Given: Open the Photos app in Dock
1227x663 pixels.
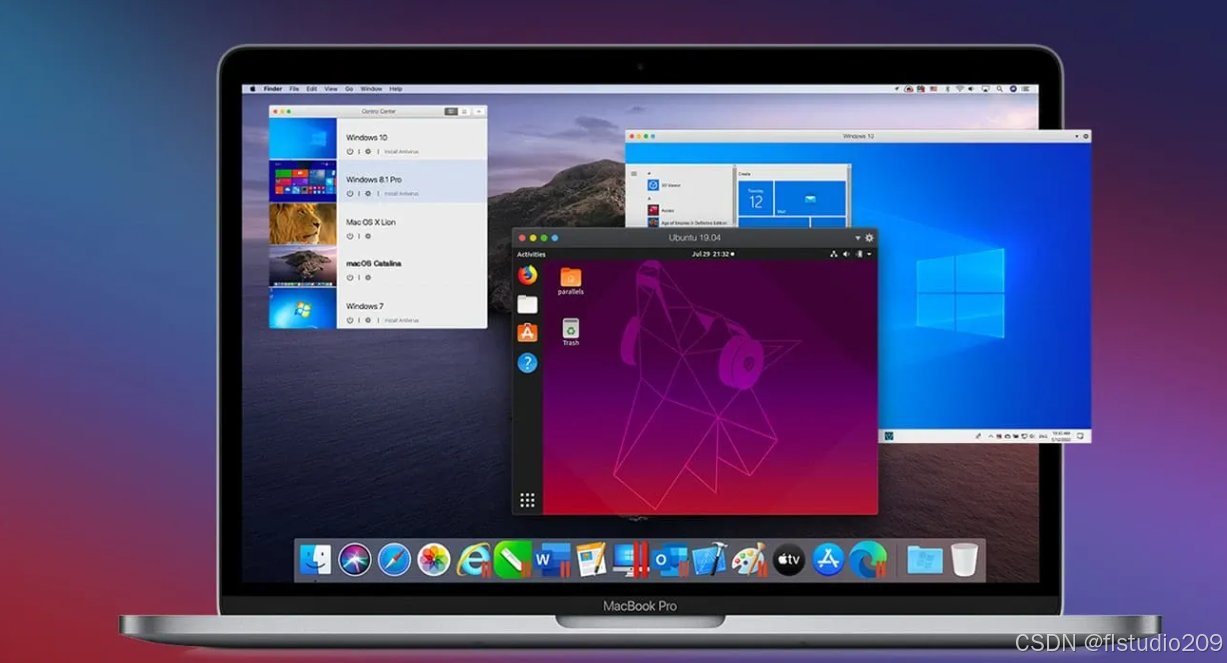Looking at the screenshot, I should 433,560.
